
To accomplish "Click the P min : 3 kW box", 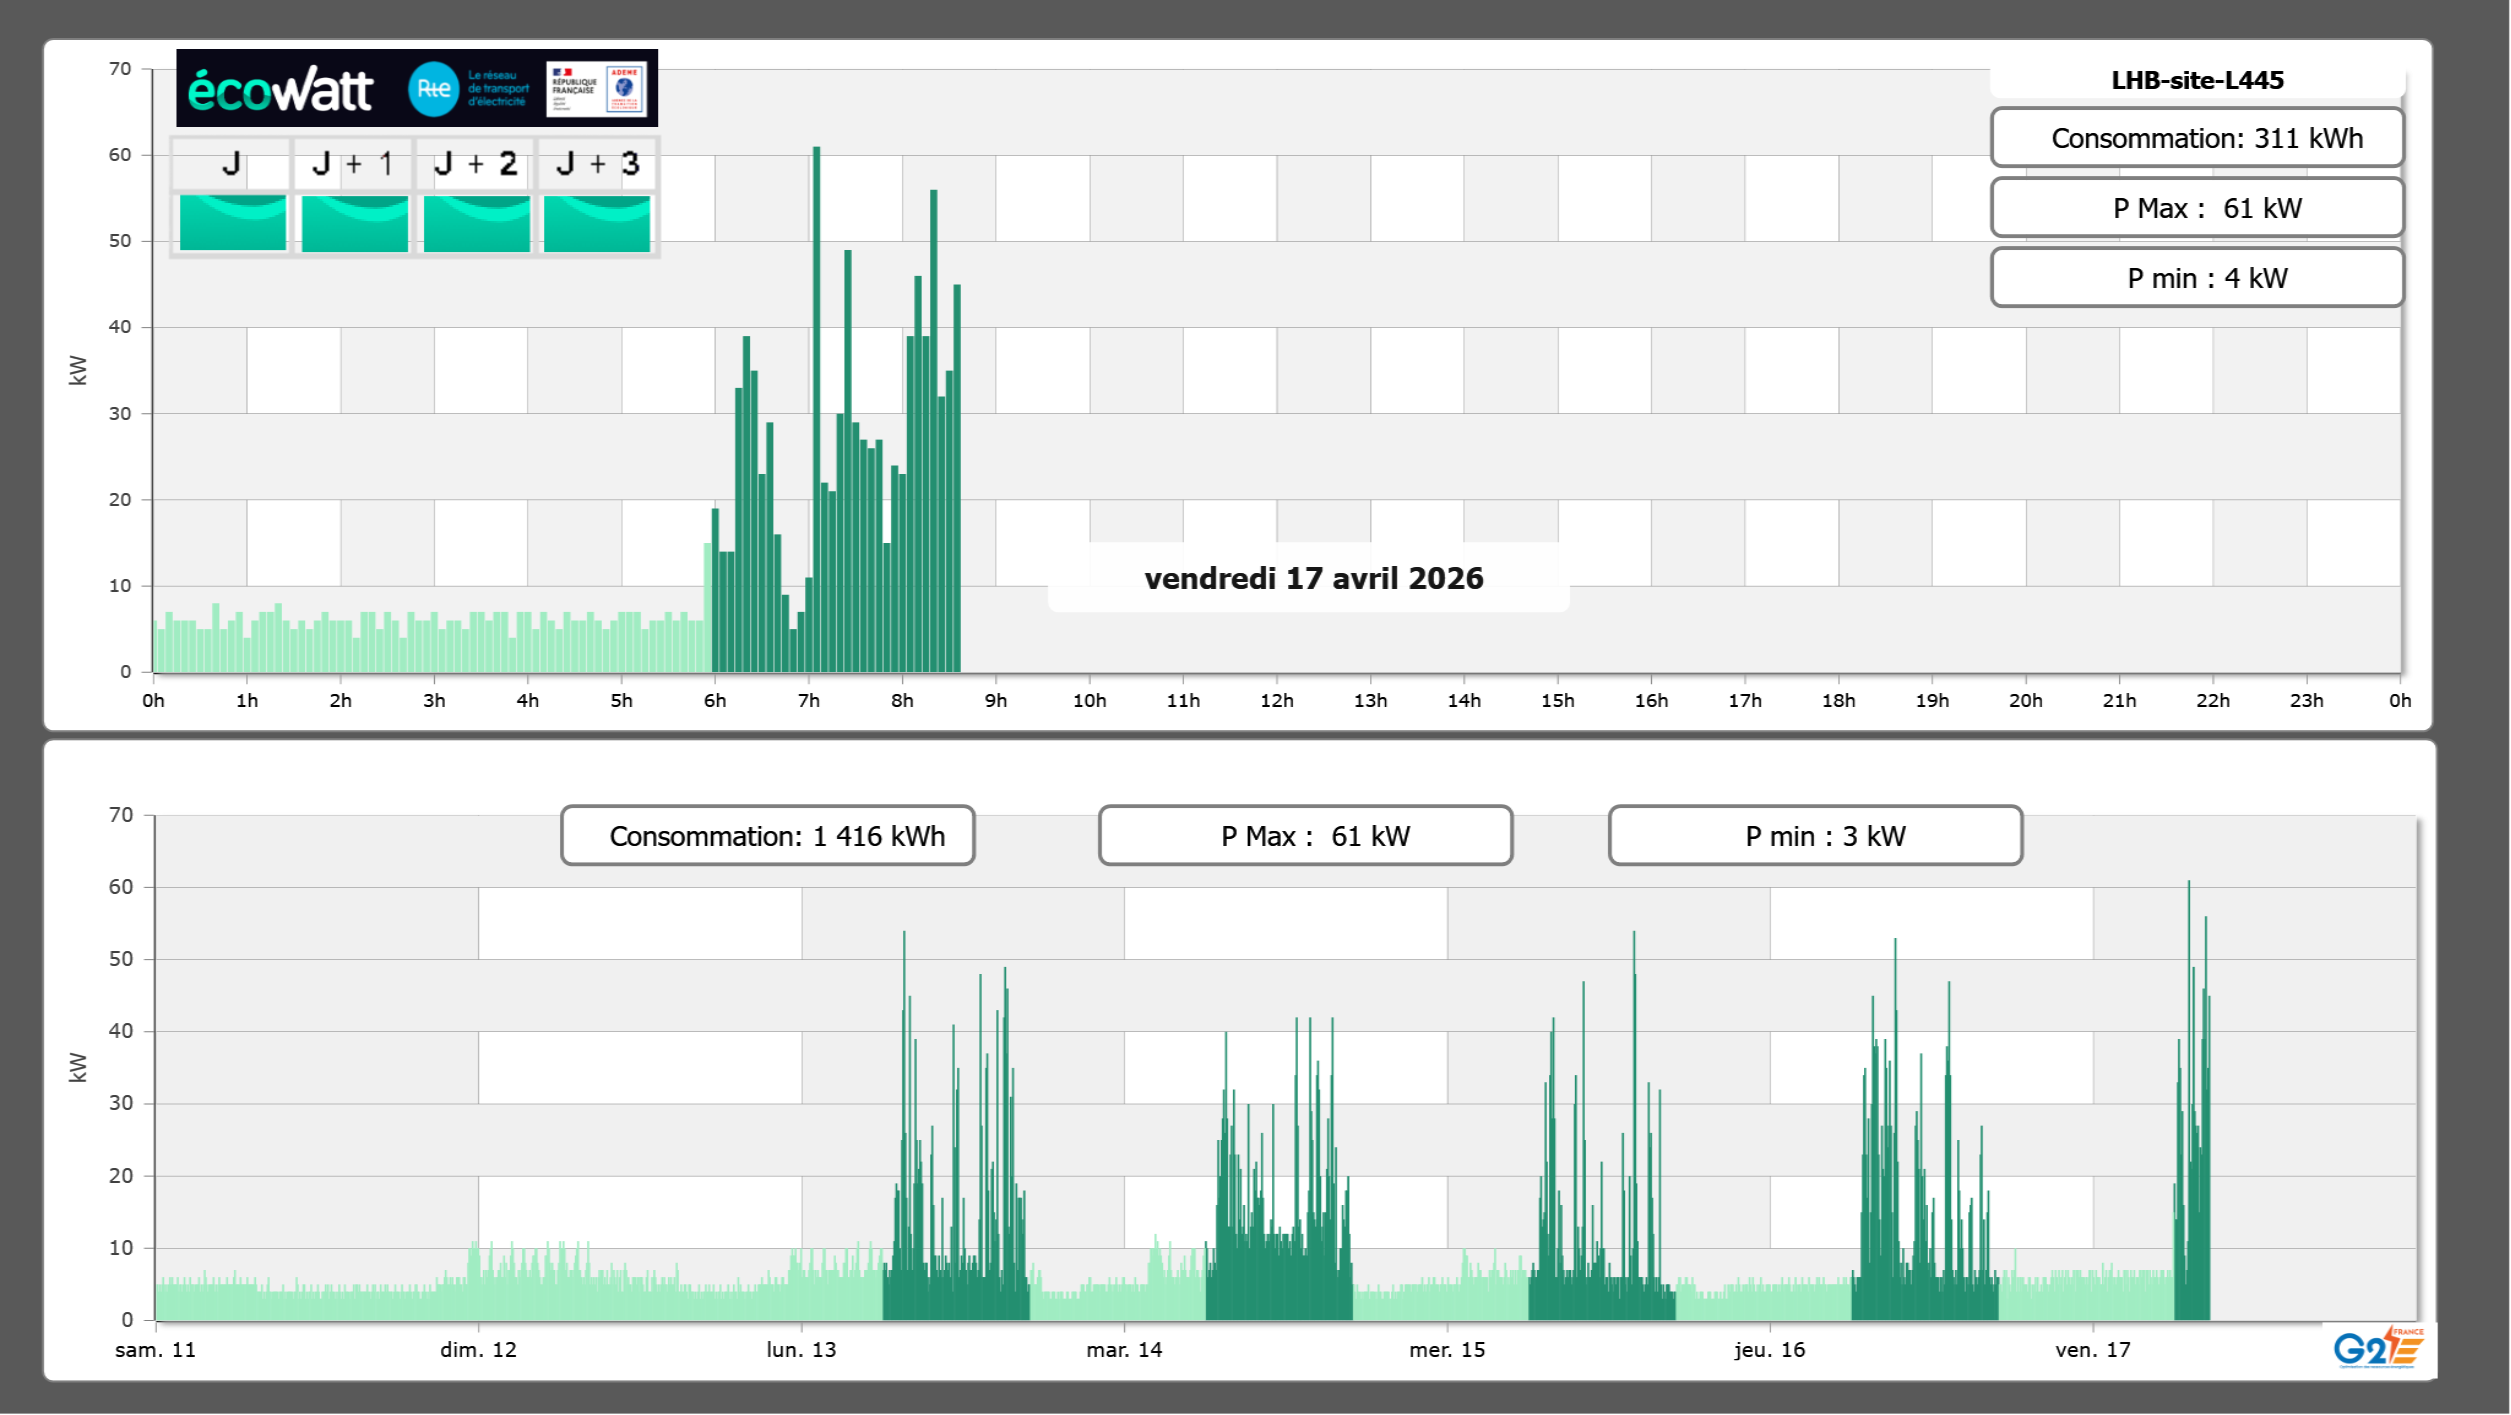I will [x=1814, y=836].
